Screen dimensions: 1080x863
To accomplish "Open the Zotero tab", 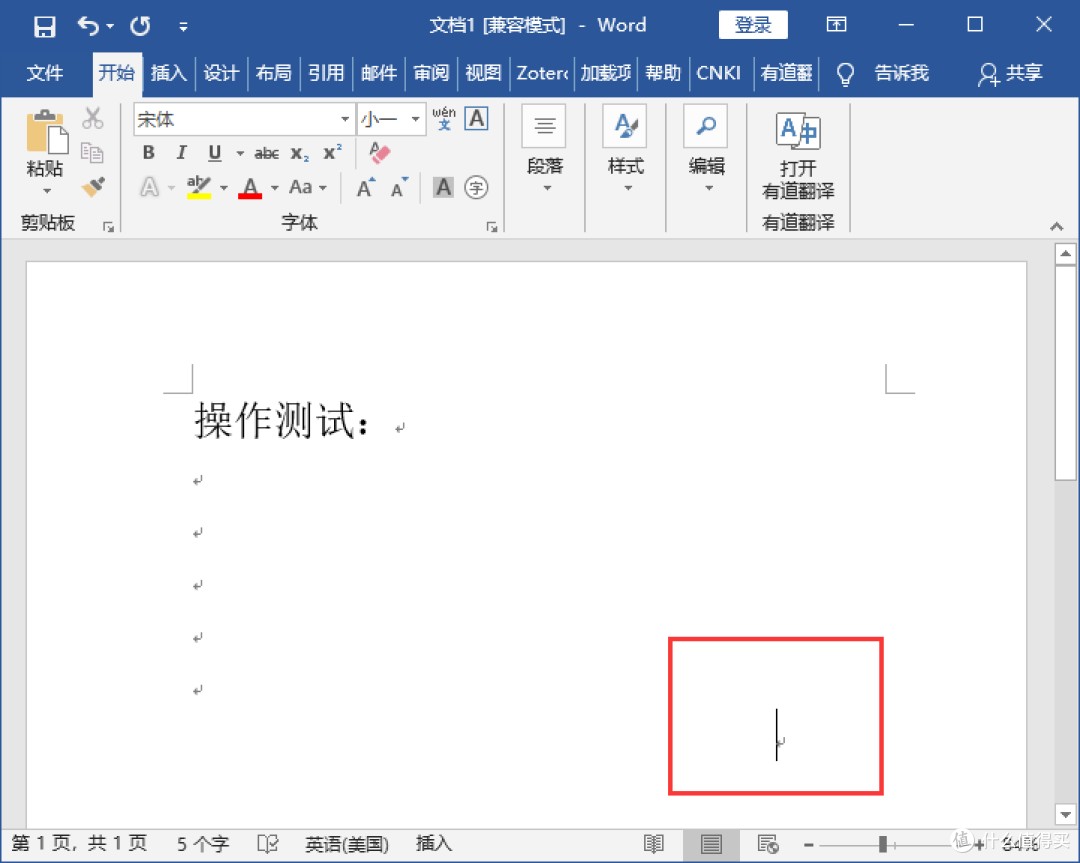I will click(542, 73).
